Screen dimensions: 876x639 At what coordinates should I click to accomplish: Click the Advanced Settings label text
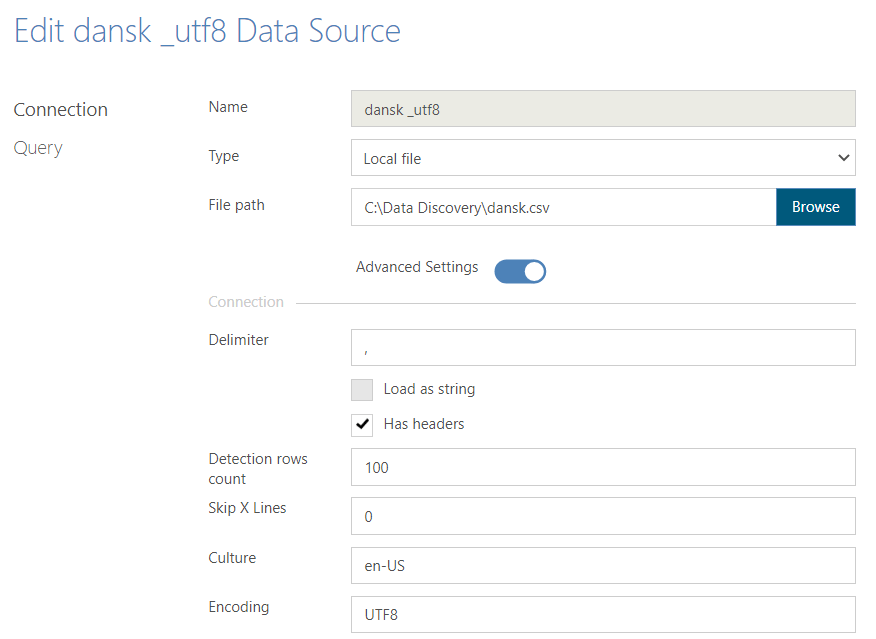tap(417, 266)
